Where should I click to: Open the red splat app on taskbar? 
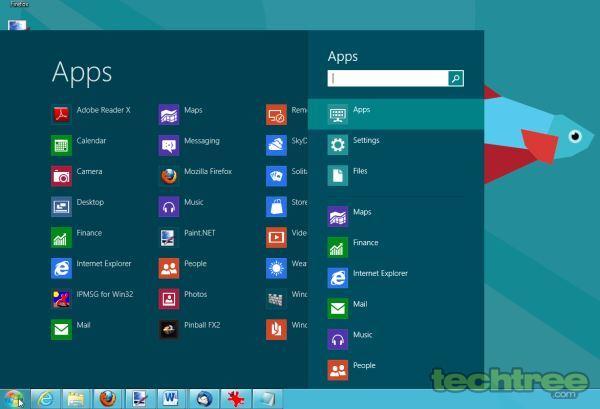[236, 399]
